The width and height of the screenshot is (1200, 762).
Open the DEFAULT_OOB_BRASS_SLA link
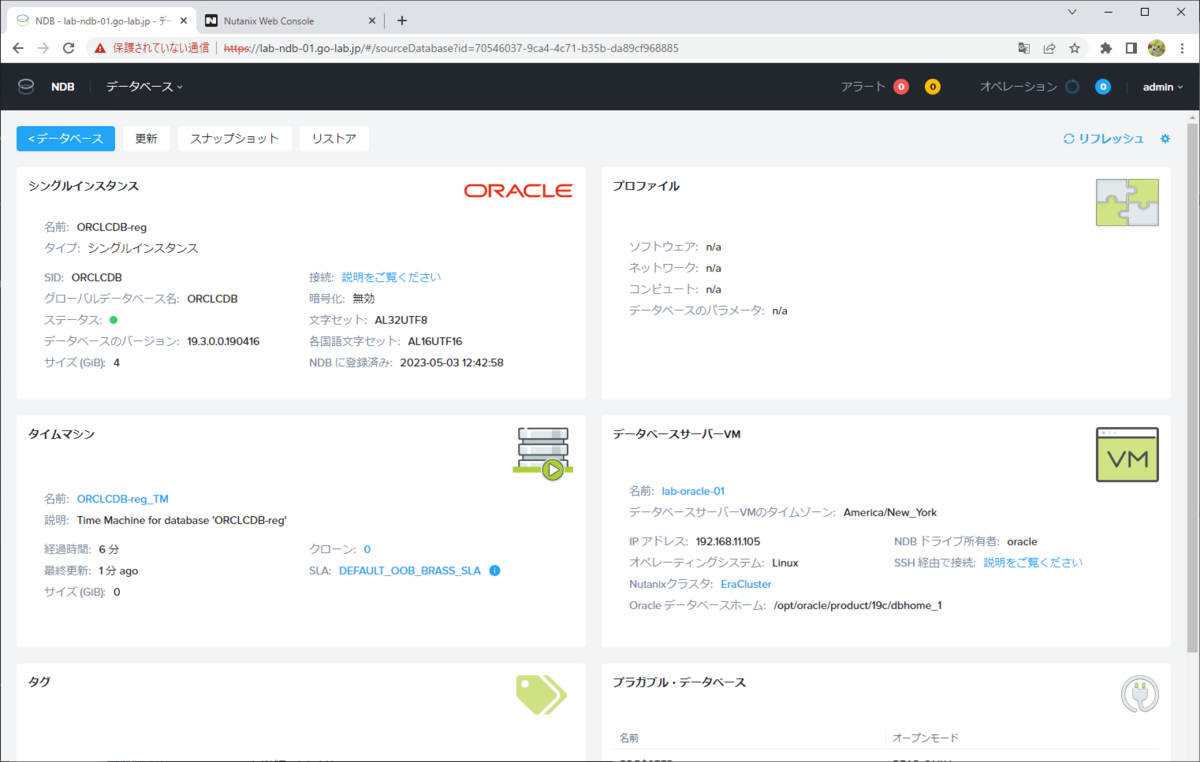[410, 571]
